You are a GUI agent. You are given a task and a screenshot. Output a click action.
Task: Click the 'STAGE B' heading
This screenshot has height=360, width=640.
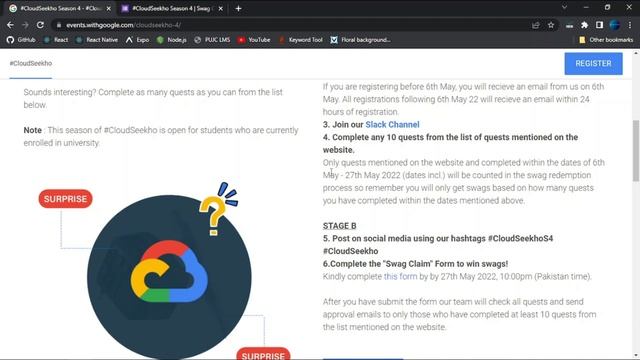click(x=340, y=226)
